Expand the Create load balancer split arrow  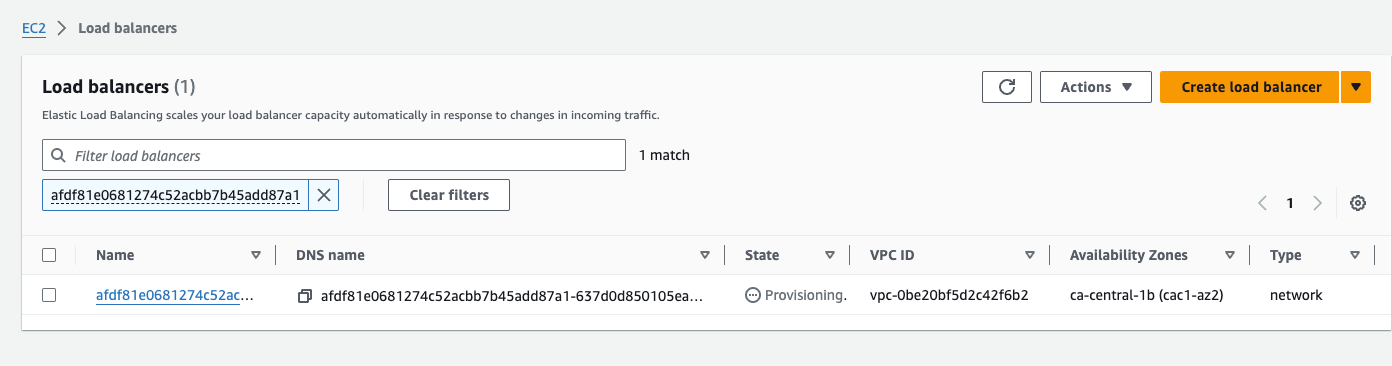(x=1355, y=87)
